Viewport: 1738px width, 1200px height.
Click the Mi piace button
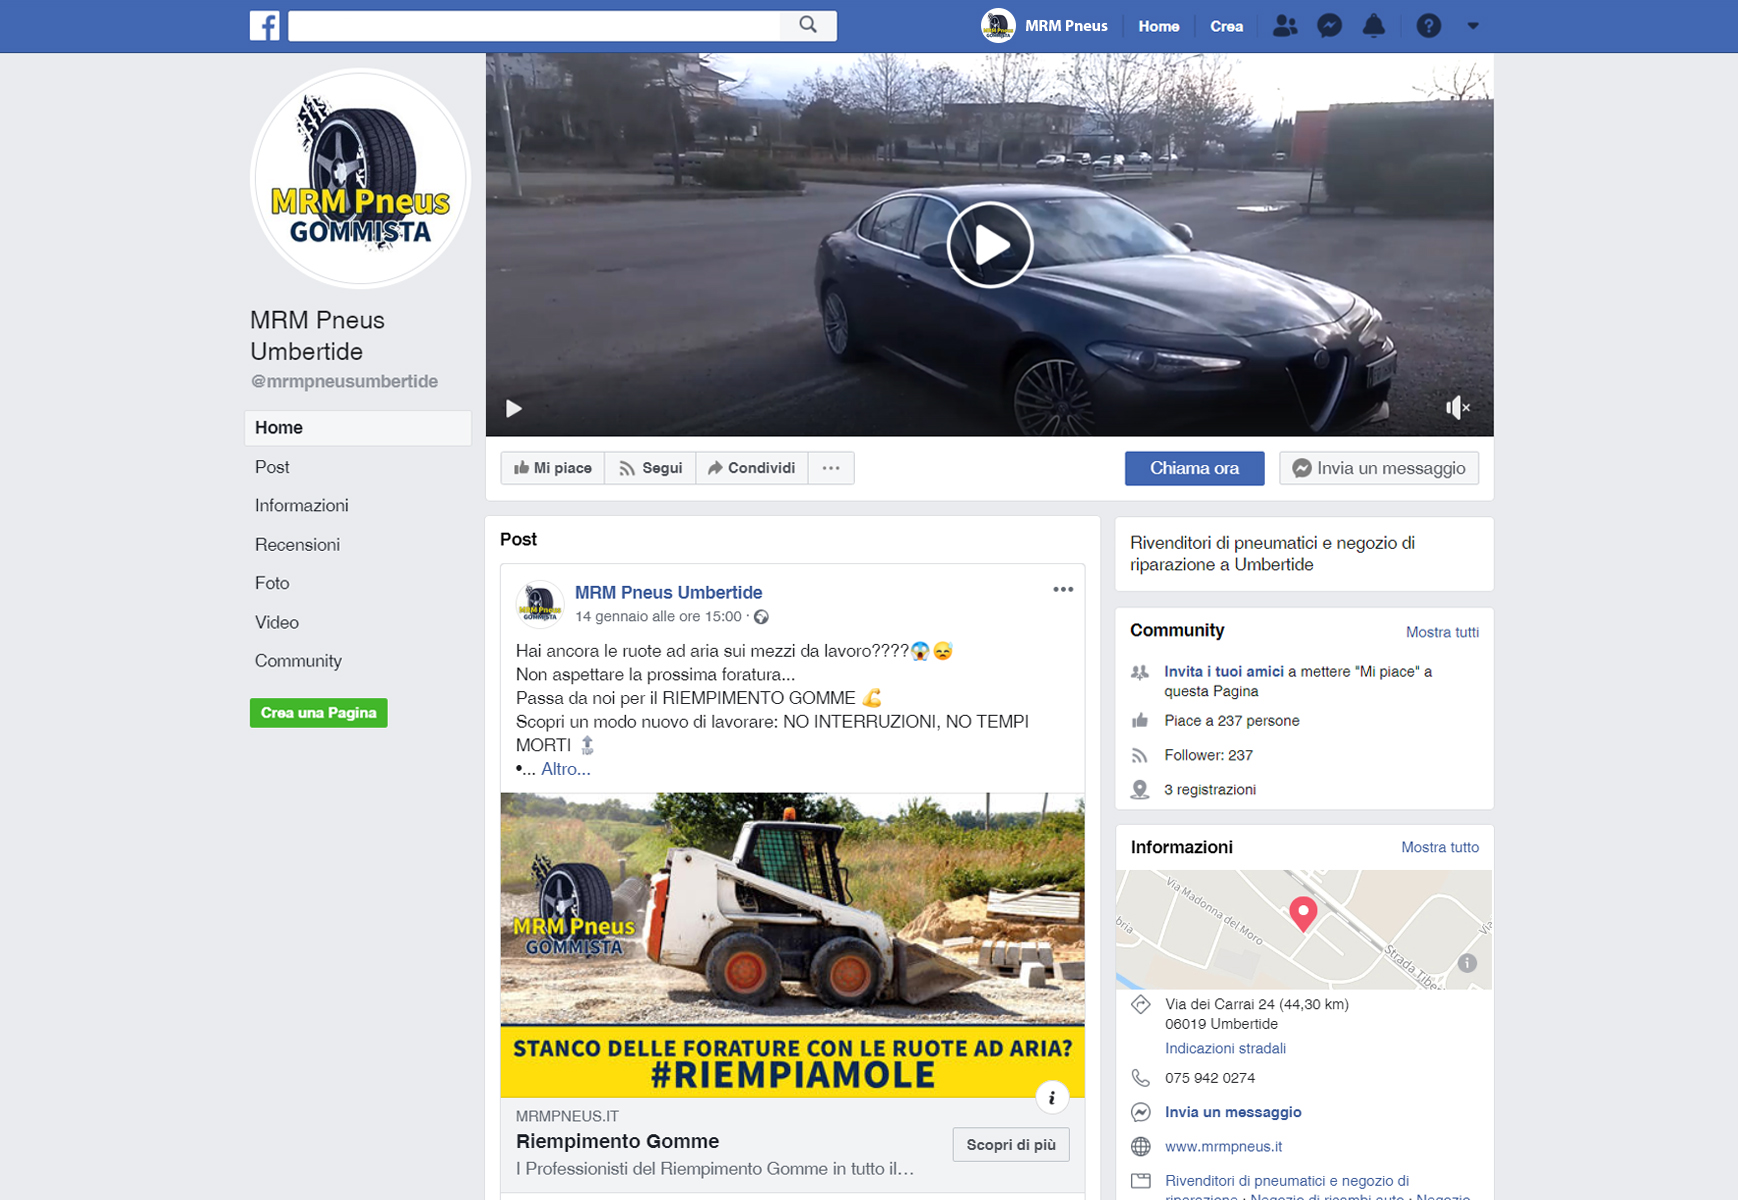553,468
